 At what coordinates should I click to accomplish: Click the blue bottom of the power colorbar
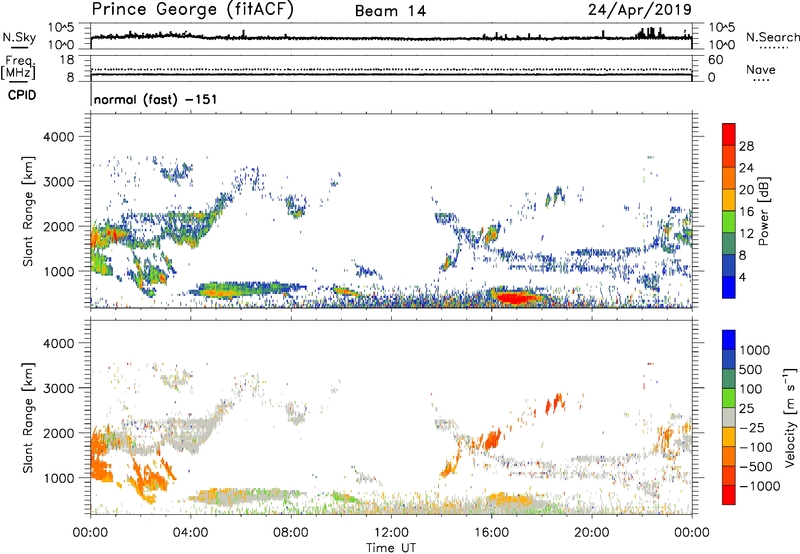click(x=729, y=287)
